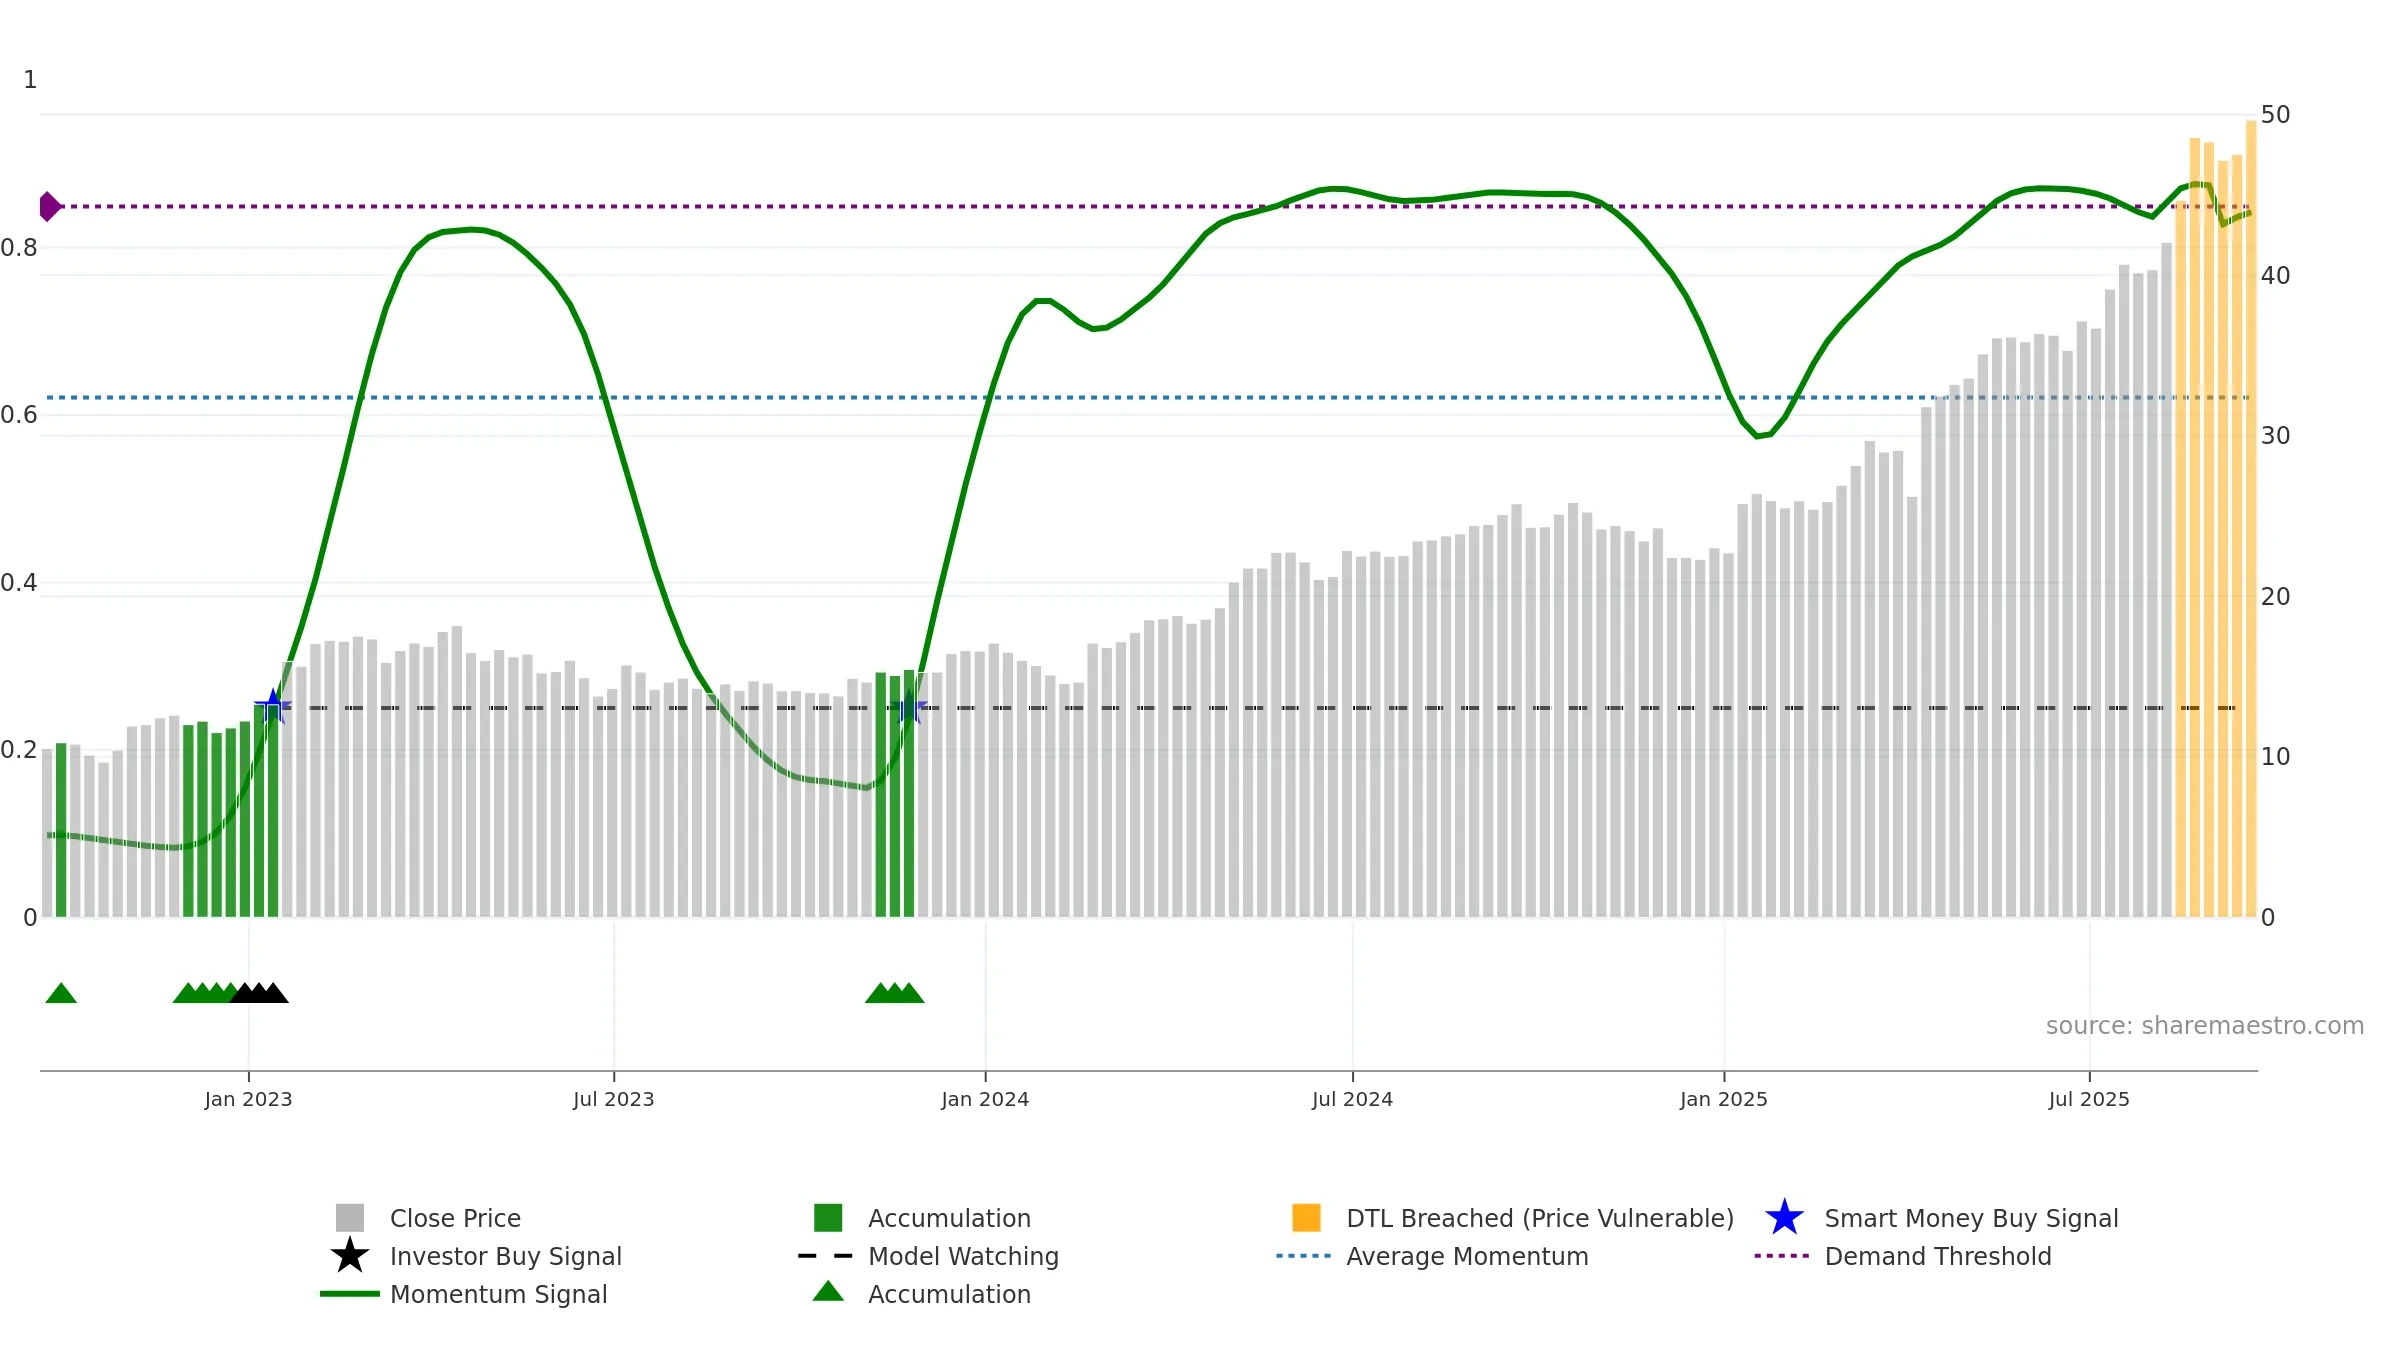2400x1350 pixels.
Task: Toggle Model Watching legend entry
Action: (x=962, y=1256)
